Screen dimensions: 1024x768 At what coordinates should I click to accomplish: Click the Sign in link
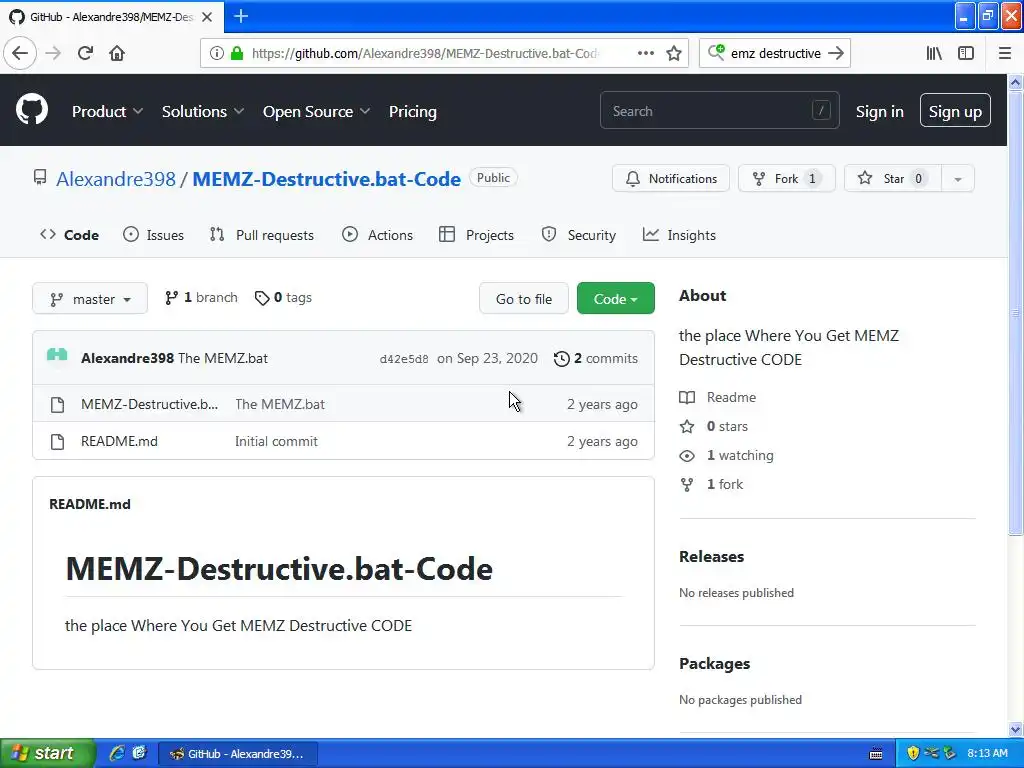pyautogui.click(x=880, y=112)
